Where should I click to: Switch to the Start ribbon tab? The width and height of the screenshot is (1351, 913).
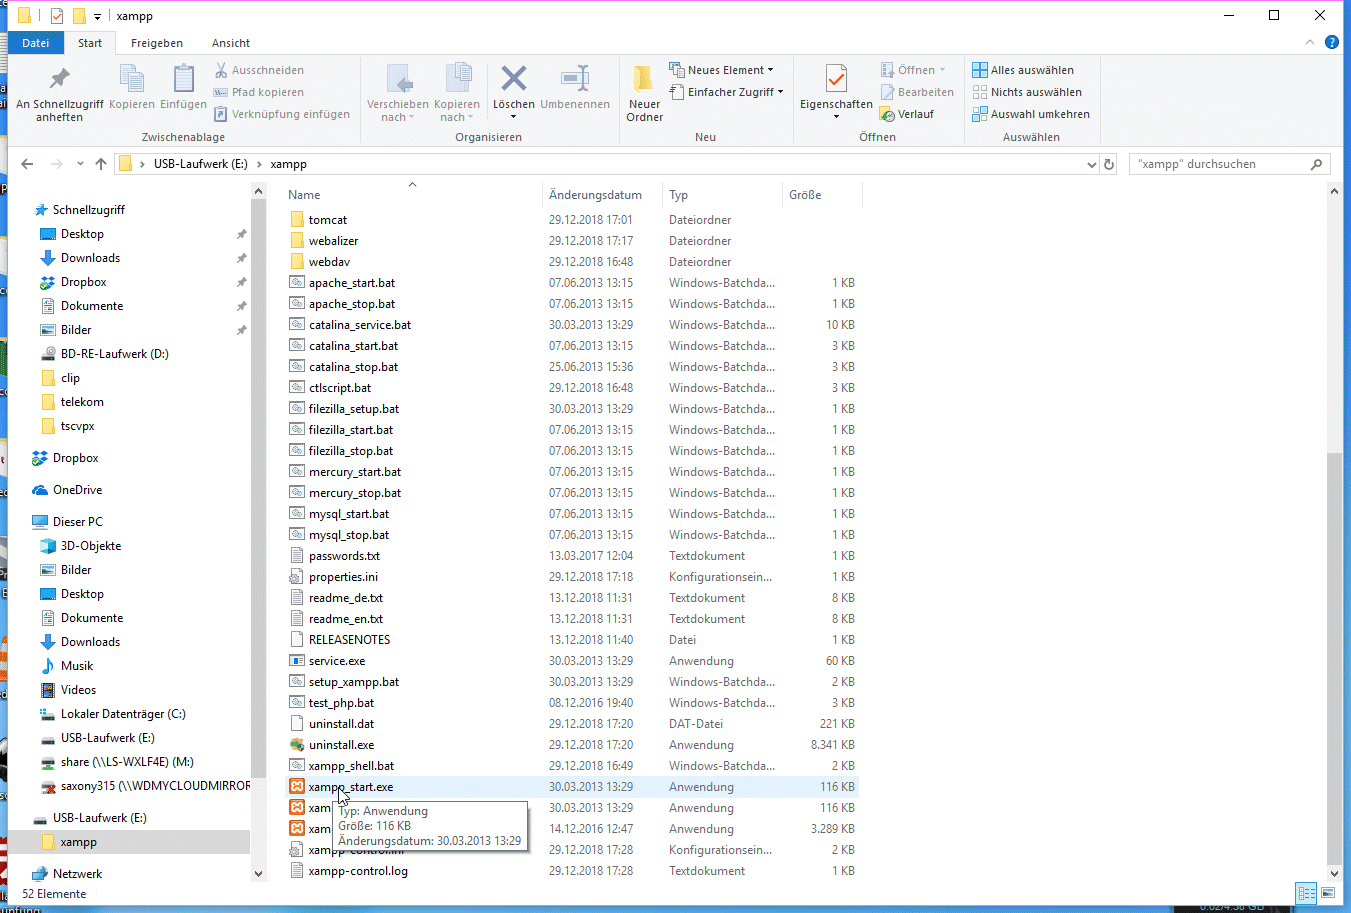[x=90, y=43]
